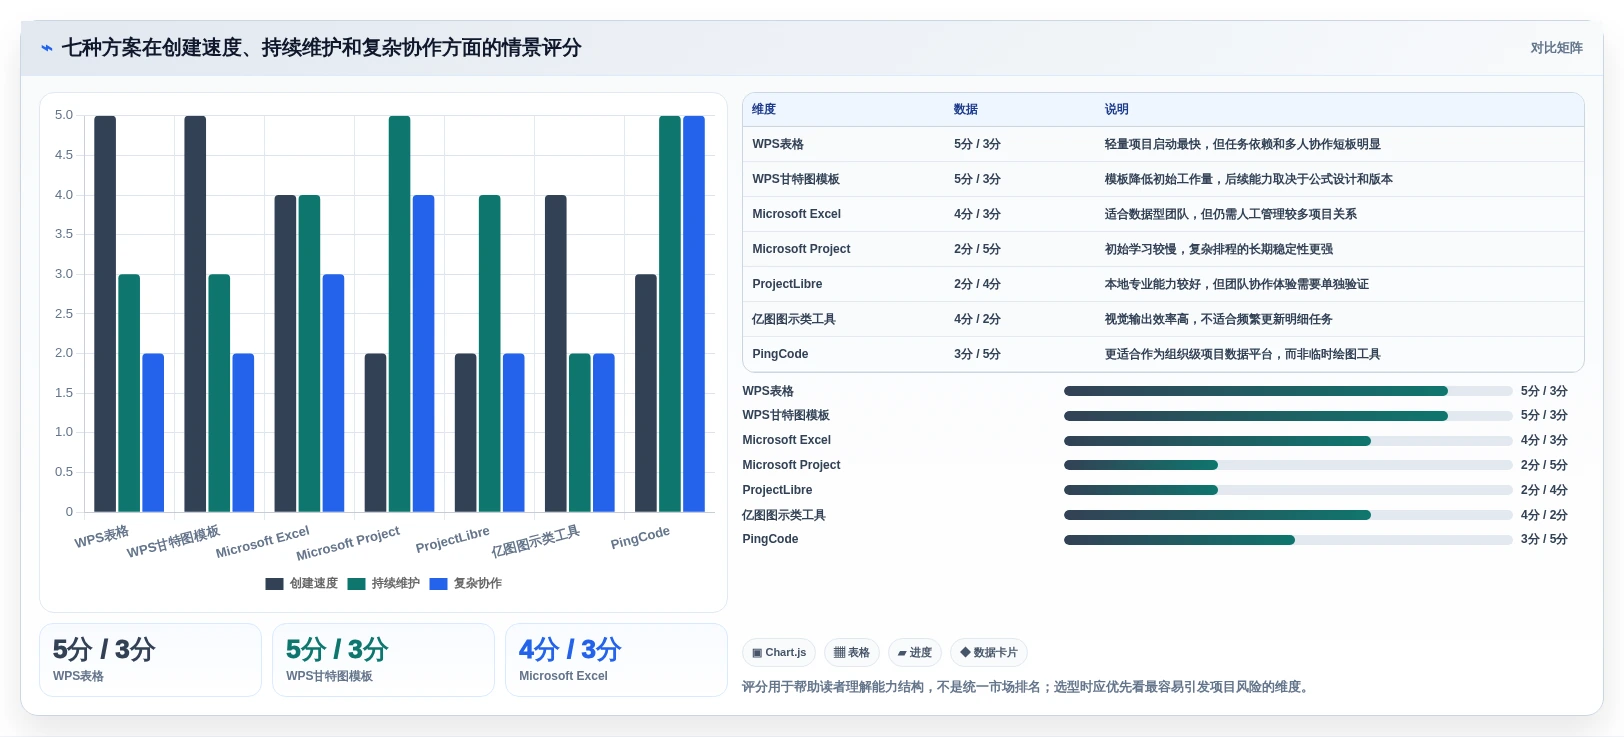This screenshot has width=1624, height=737.
Task: Click the Microsoft Excel table cell
Action: tap(796, 214)
